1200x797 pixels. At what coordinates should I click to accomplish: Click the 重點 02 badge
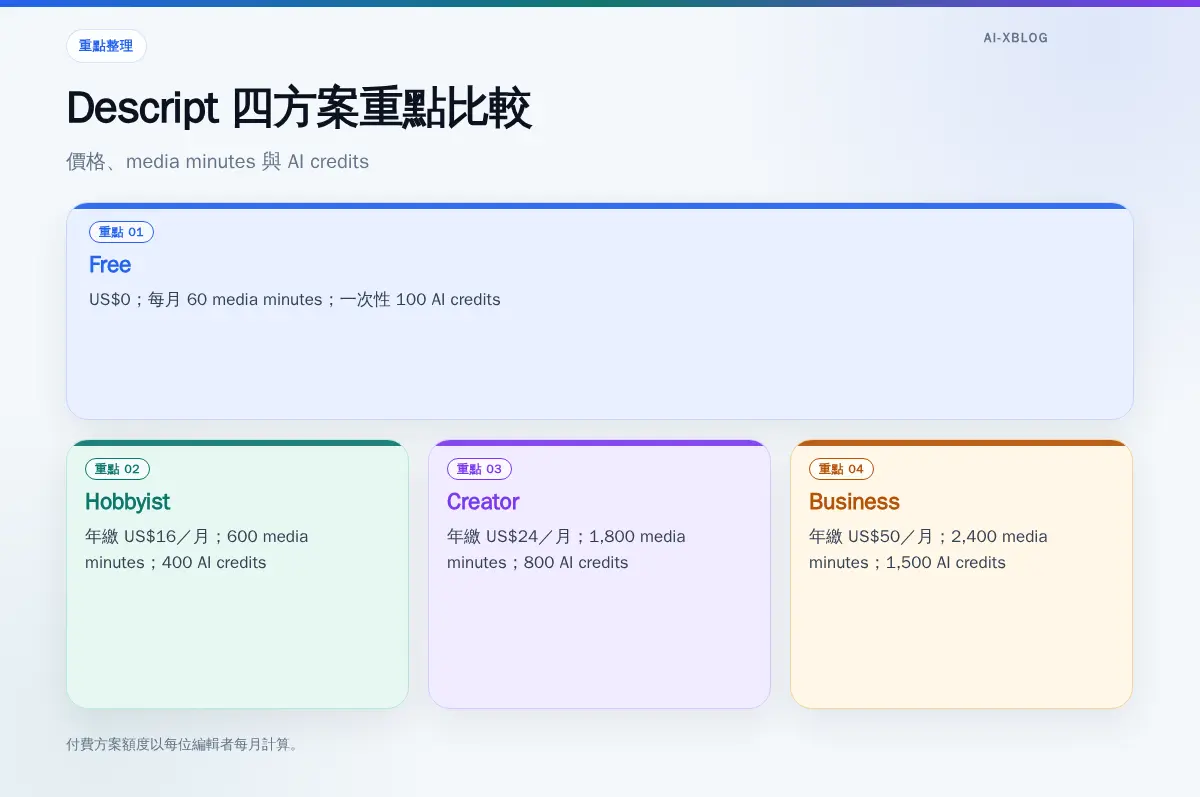[117, 469]
